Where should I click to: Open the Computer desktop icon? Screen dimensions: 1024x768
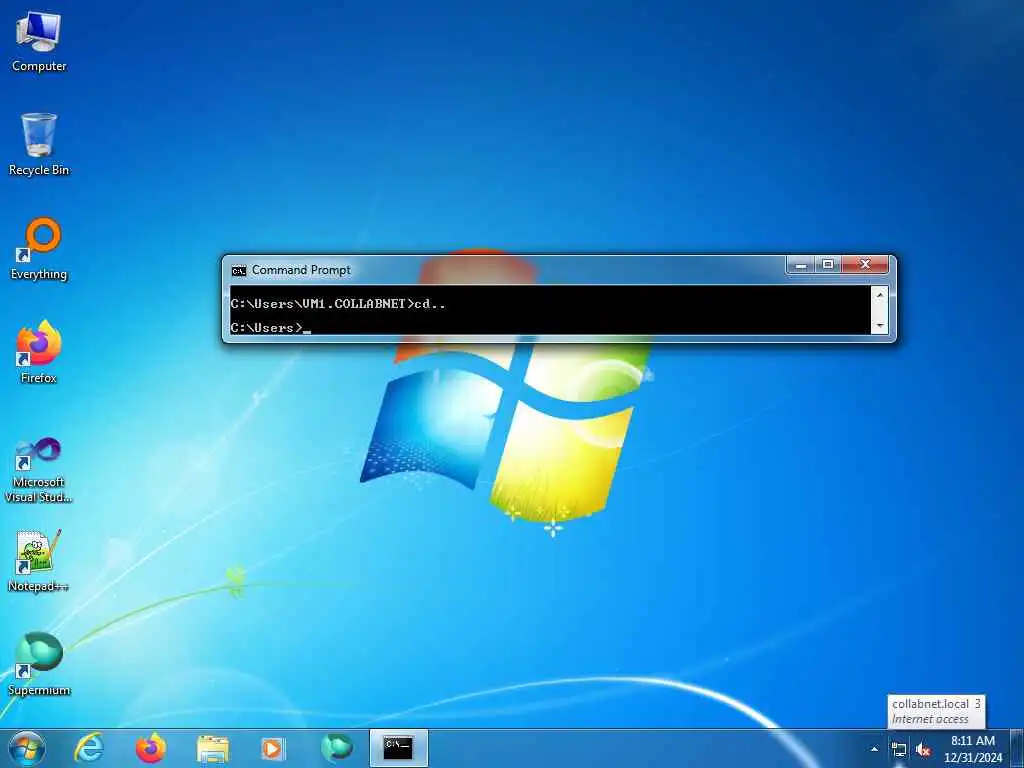pos(39,41)
